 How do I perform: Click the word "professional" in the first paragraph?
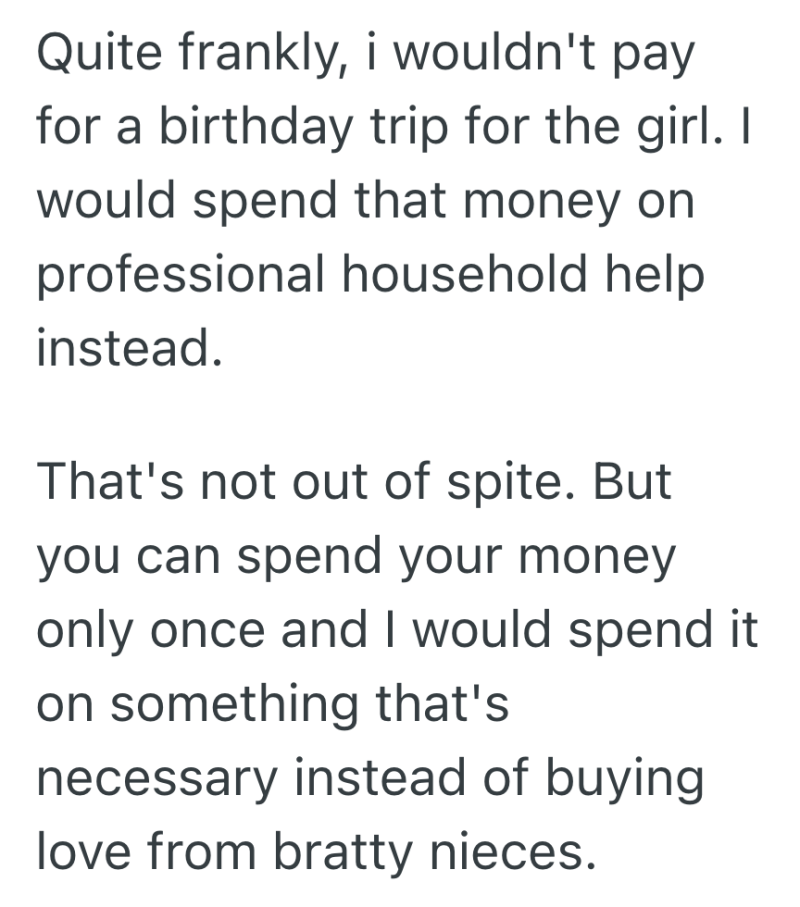pyautogui.click(x=180, y=273)
